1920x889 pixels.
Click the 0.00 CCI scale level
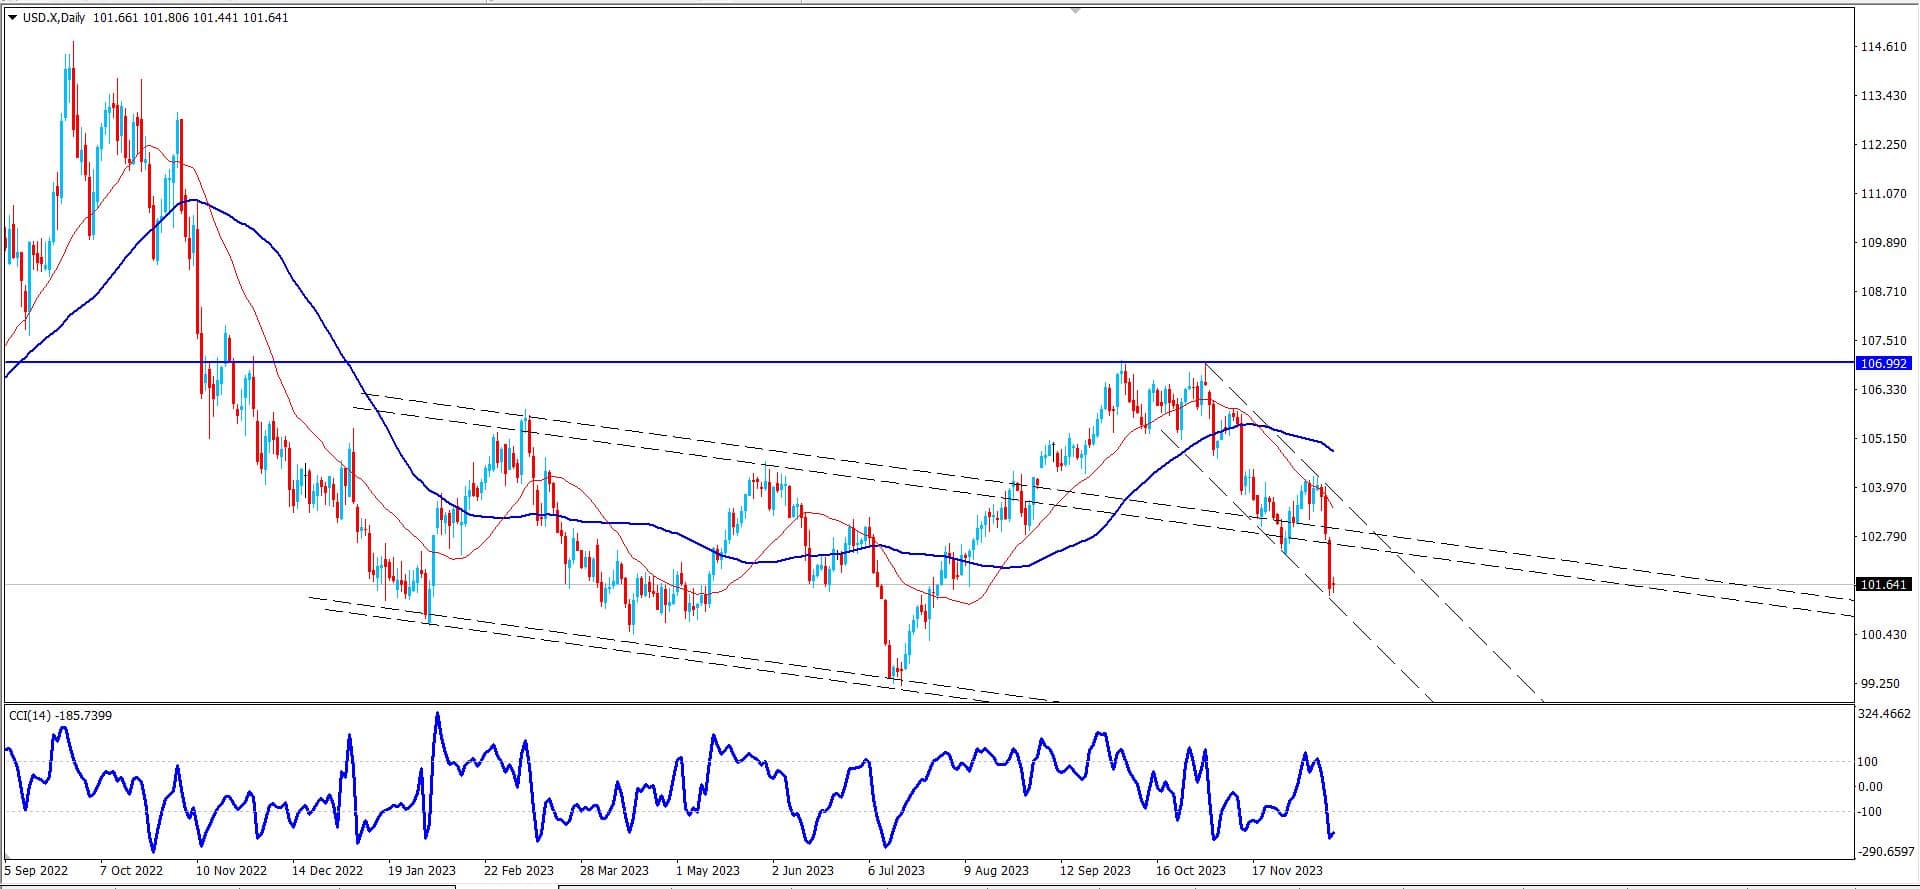[x=1871, y=787]
